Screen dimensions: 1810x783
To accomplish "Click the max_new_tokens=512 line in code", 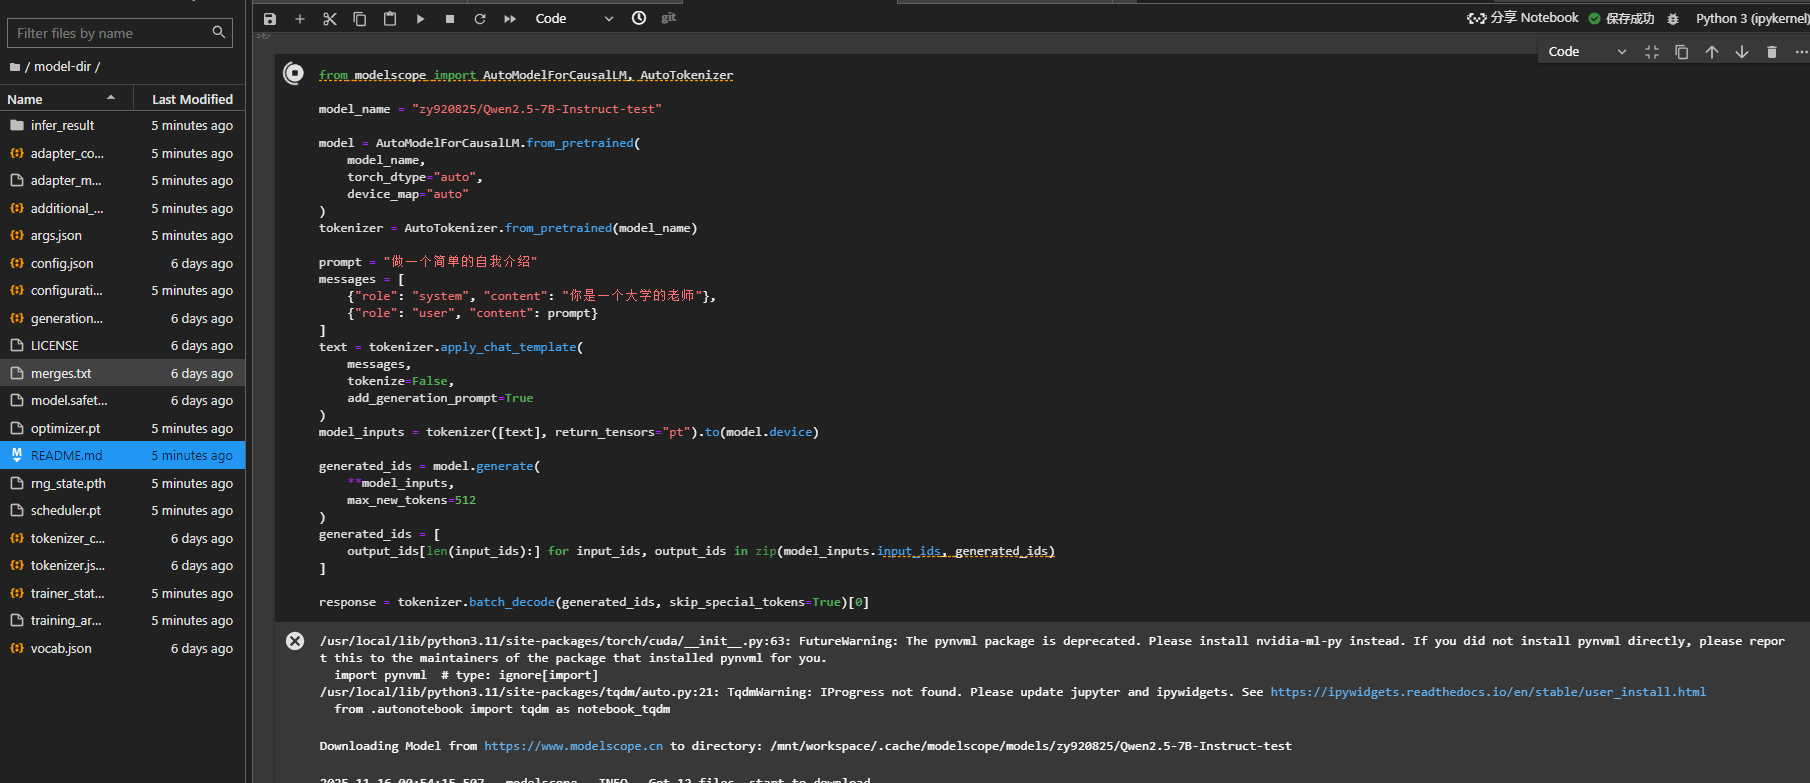I will tap(411, 500).
